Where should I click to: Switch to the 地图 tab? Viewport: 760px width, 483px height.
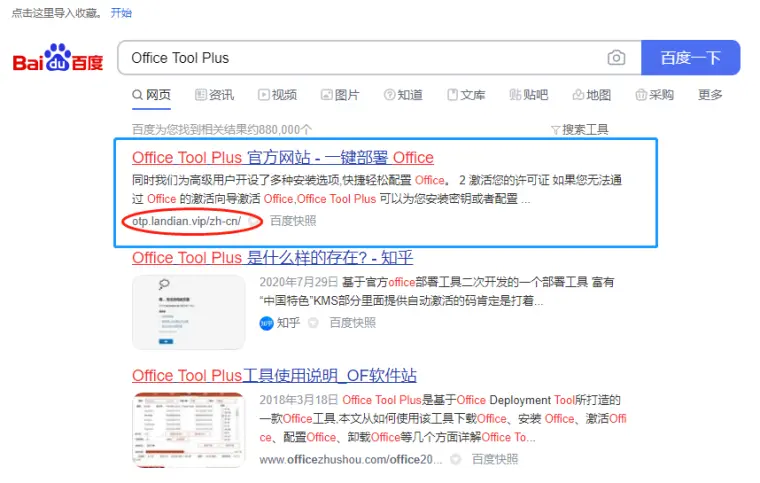pos(592,94)
